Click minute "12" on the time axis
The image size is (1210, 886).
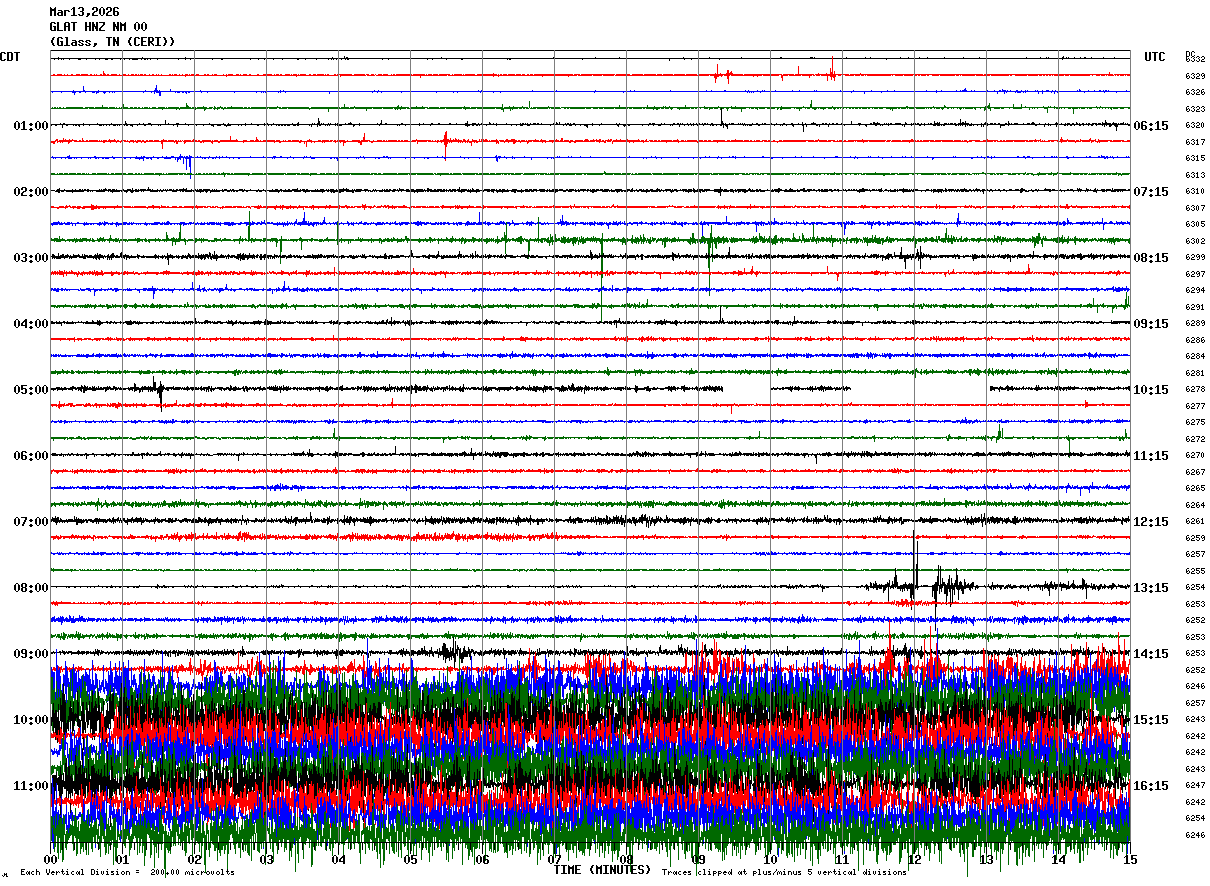914,860
